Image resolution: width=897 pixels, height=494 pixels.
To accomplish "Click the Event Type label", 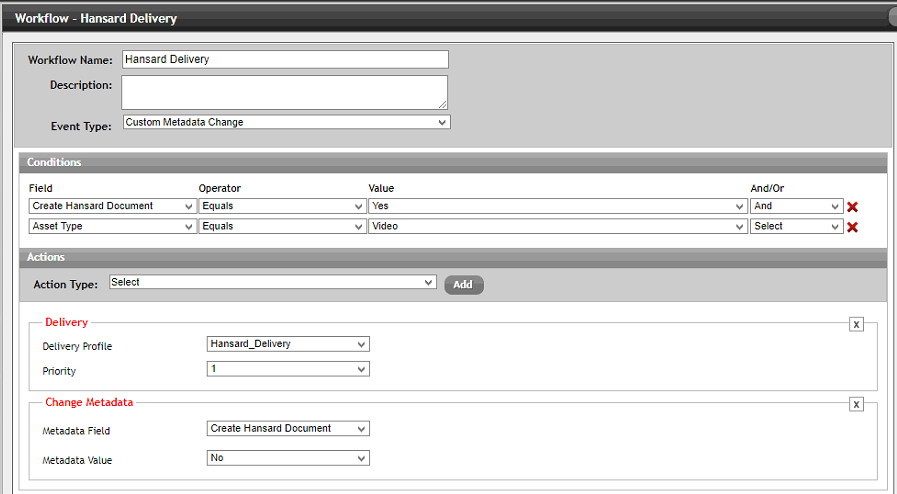I will pos(81,126).
